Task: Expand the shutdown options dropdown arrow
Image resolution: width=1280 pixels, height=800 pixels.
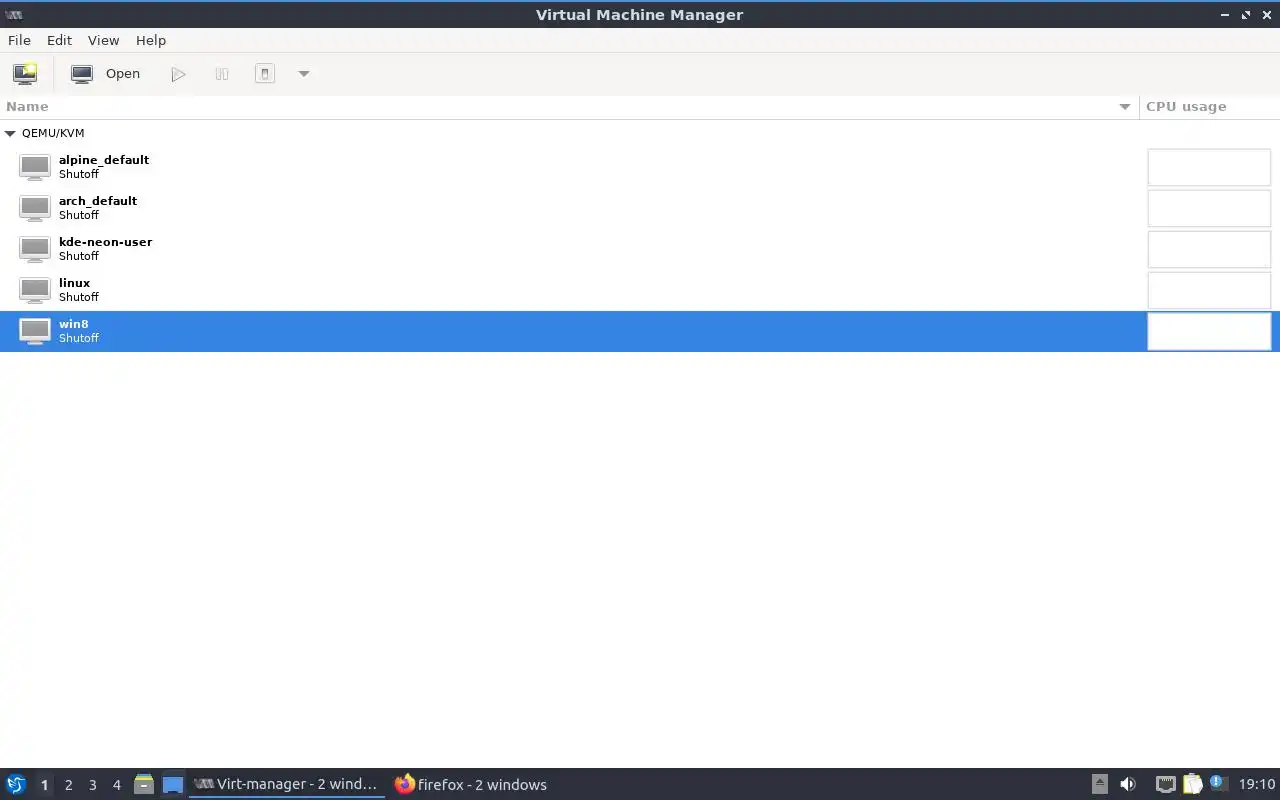Action: (x=304, y=74)
